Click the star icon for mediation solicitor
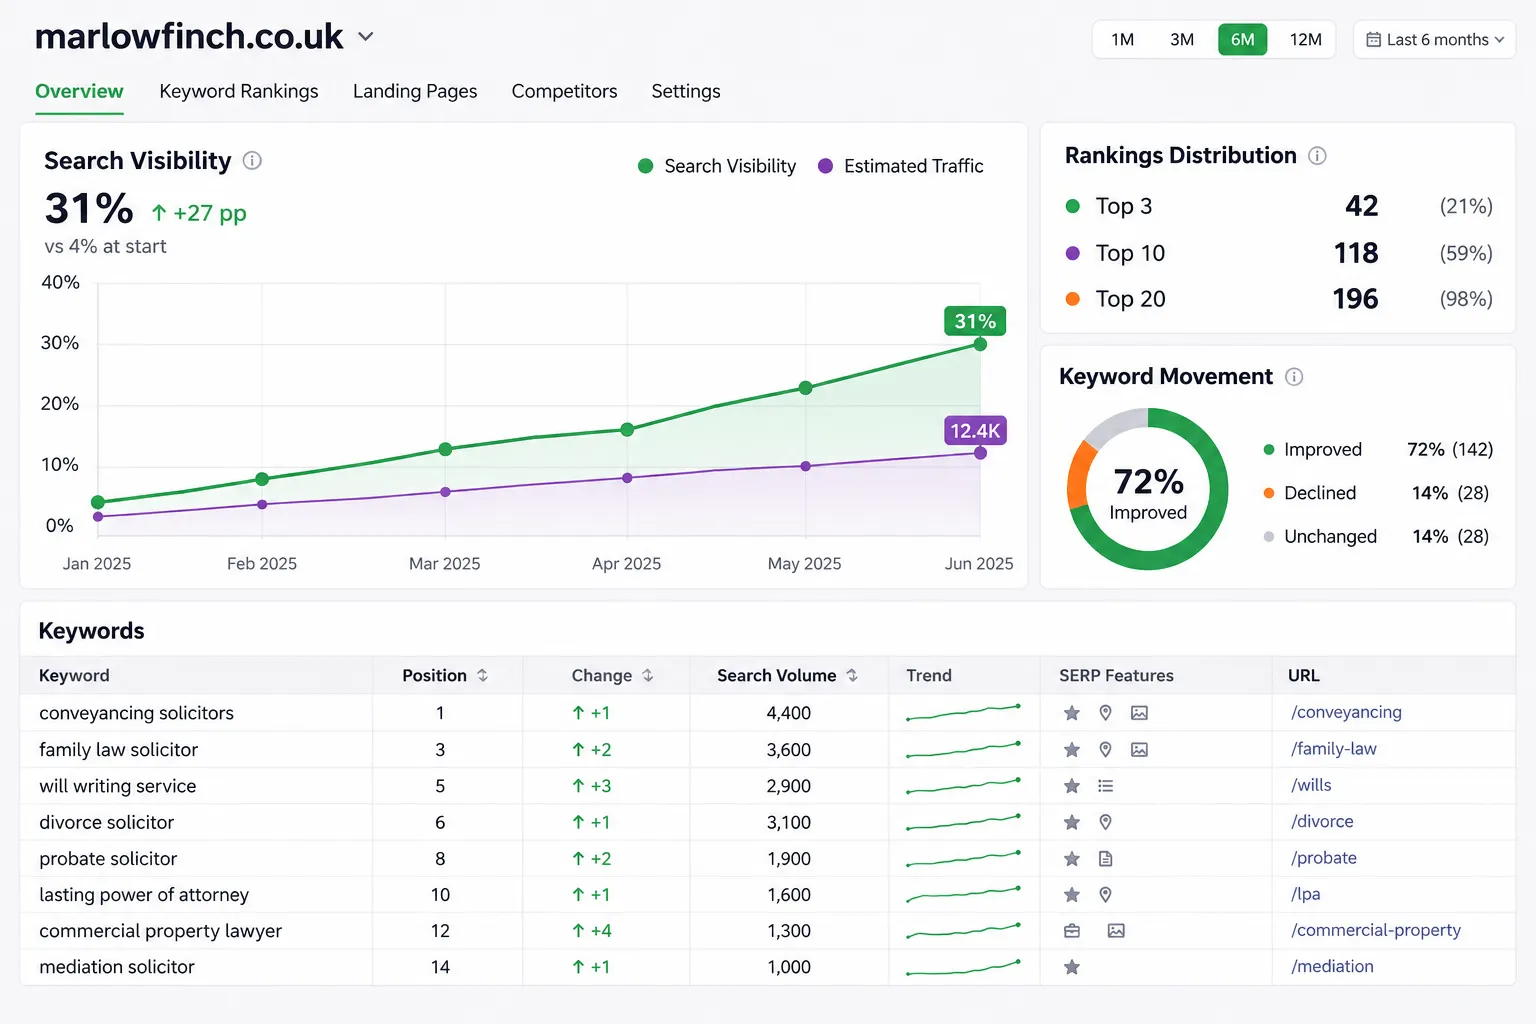 click(1072, 967)
